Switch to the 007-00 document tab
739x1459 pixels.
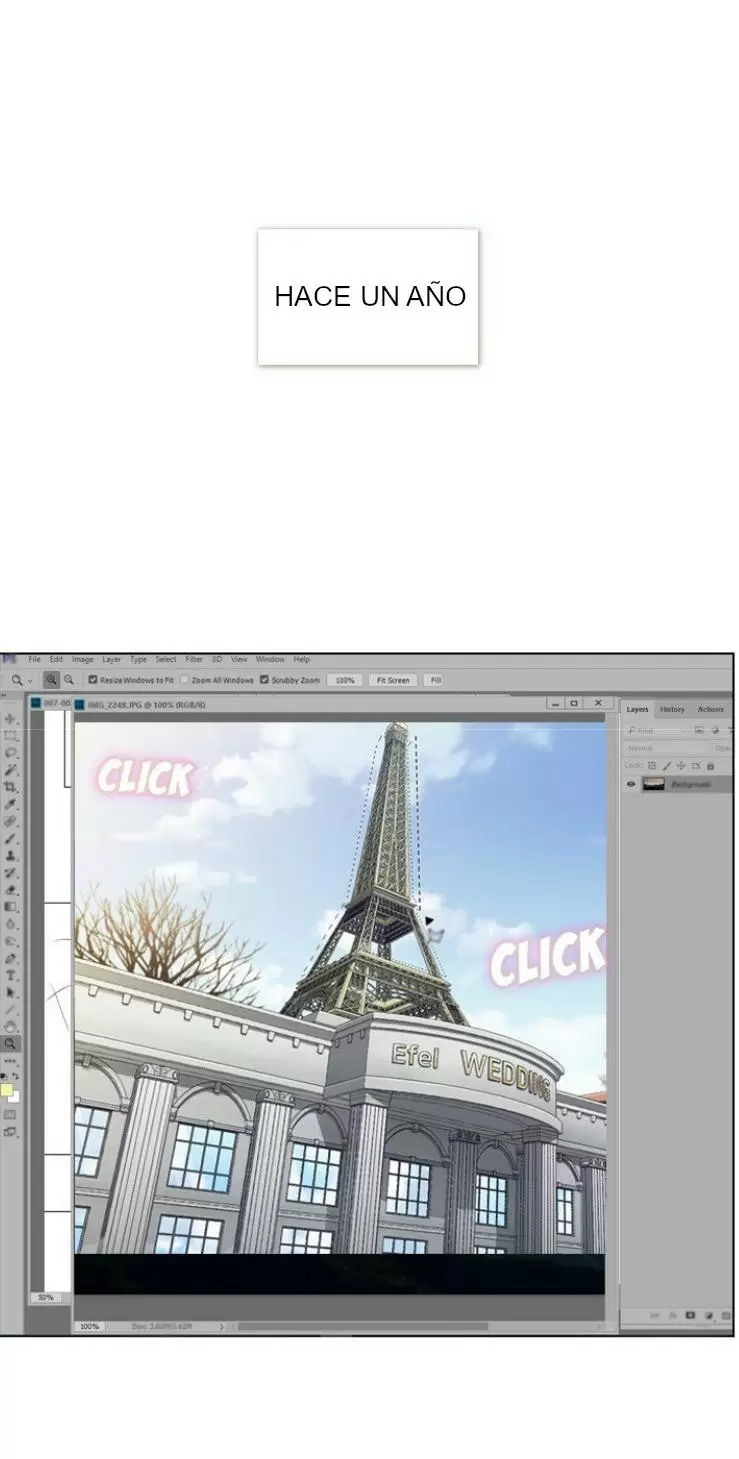[50, 704]
